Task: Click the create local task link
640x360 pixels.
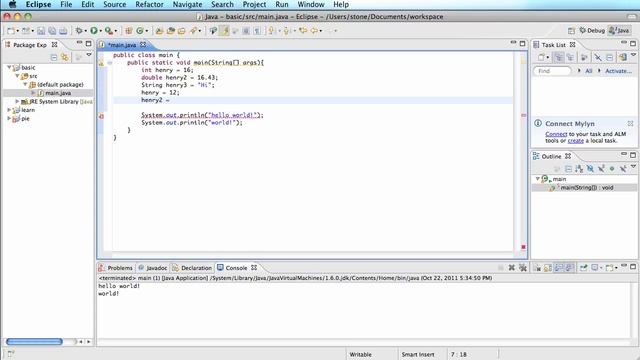Action: [576, 140]
